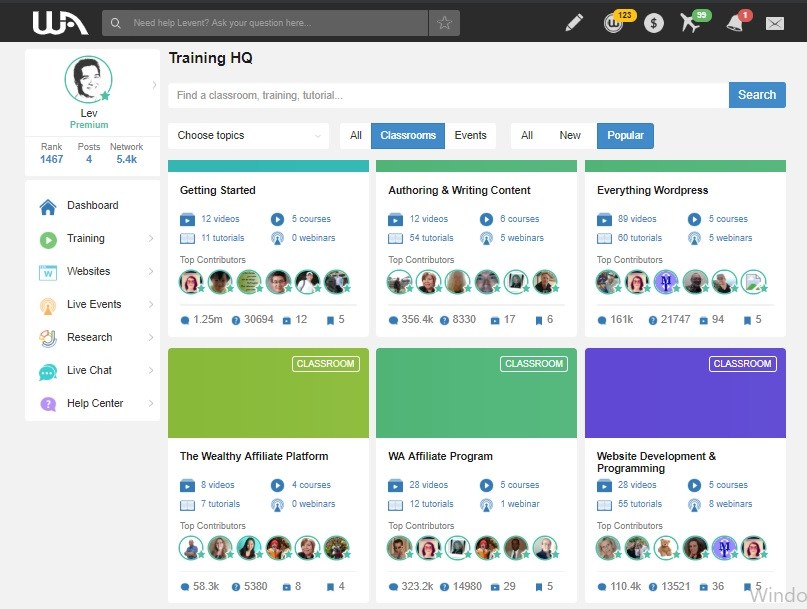Click the Research sidebar icon

(48, 338)
